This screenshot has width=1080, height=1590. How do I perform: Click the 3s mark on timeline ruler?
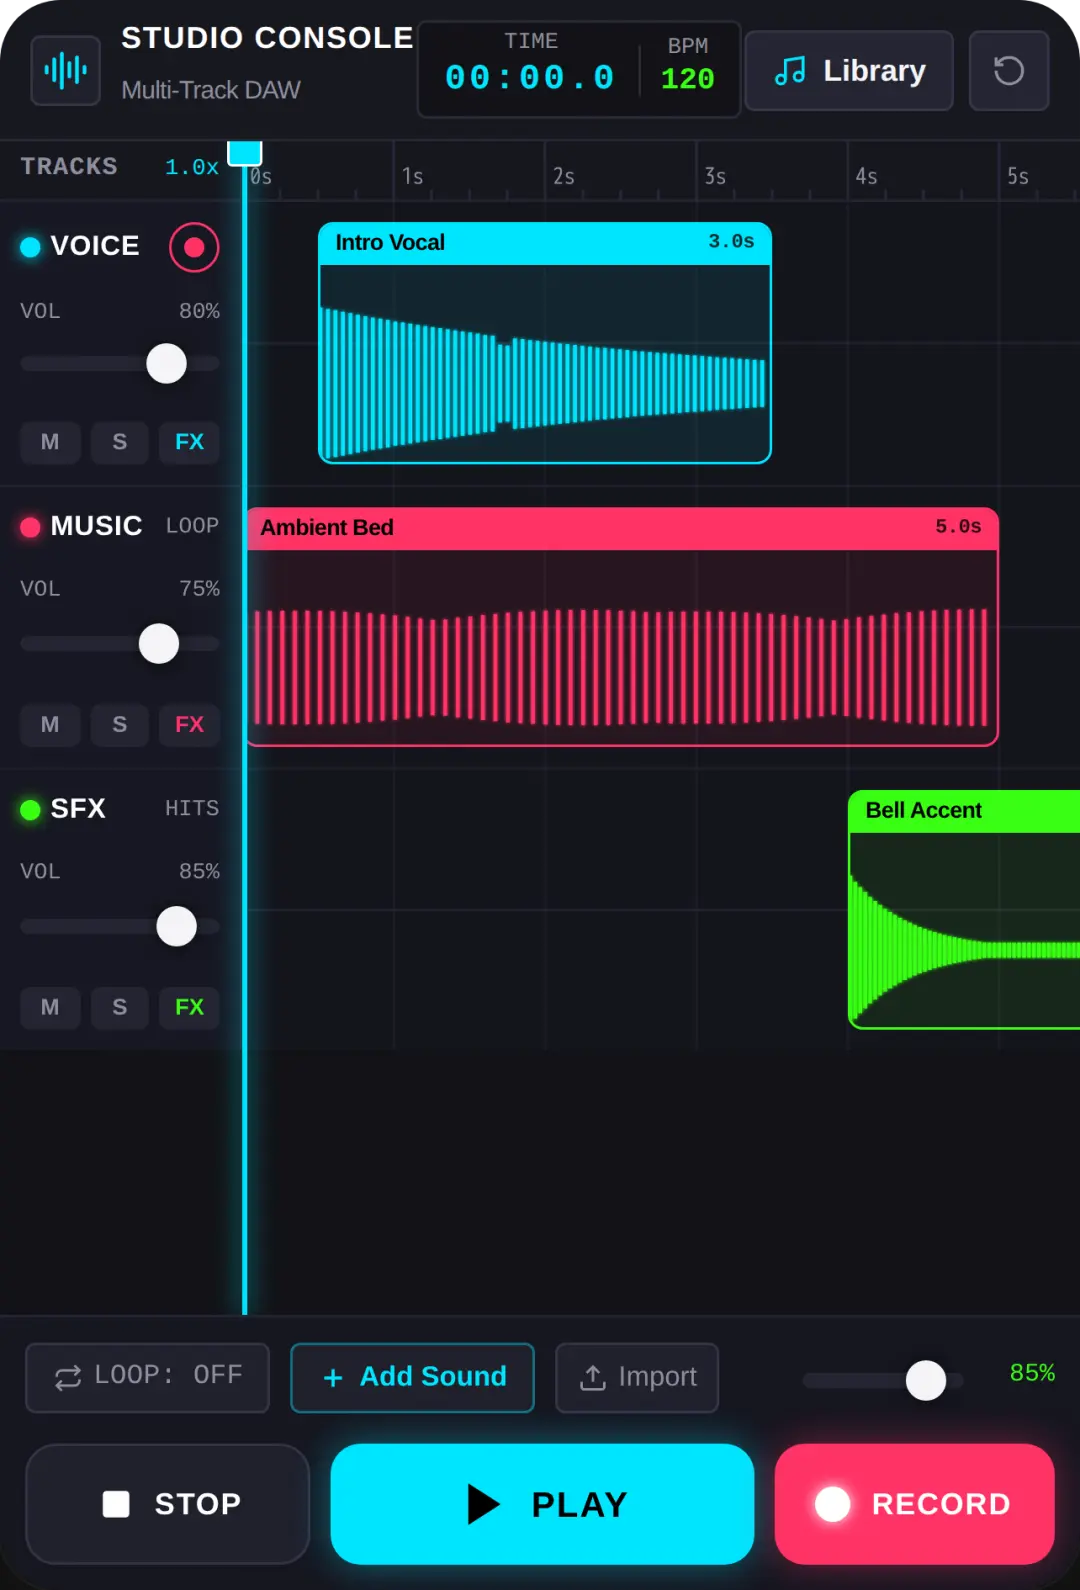(715, 177)
